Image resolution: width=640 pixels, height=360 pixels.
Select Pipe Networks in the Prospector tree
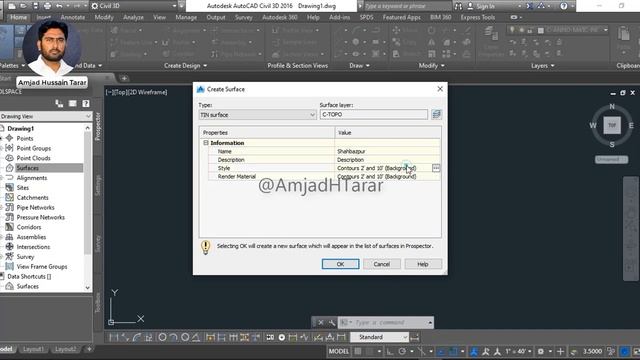point(35,207)
